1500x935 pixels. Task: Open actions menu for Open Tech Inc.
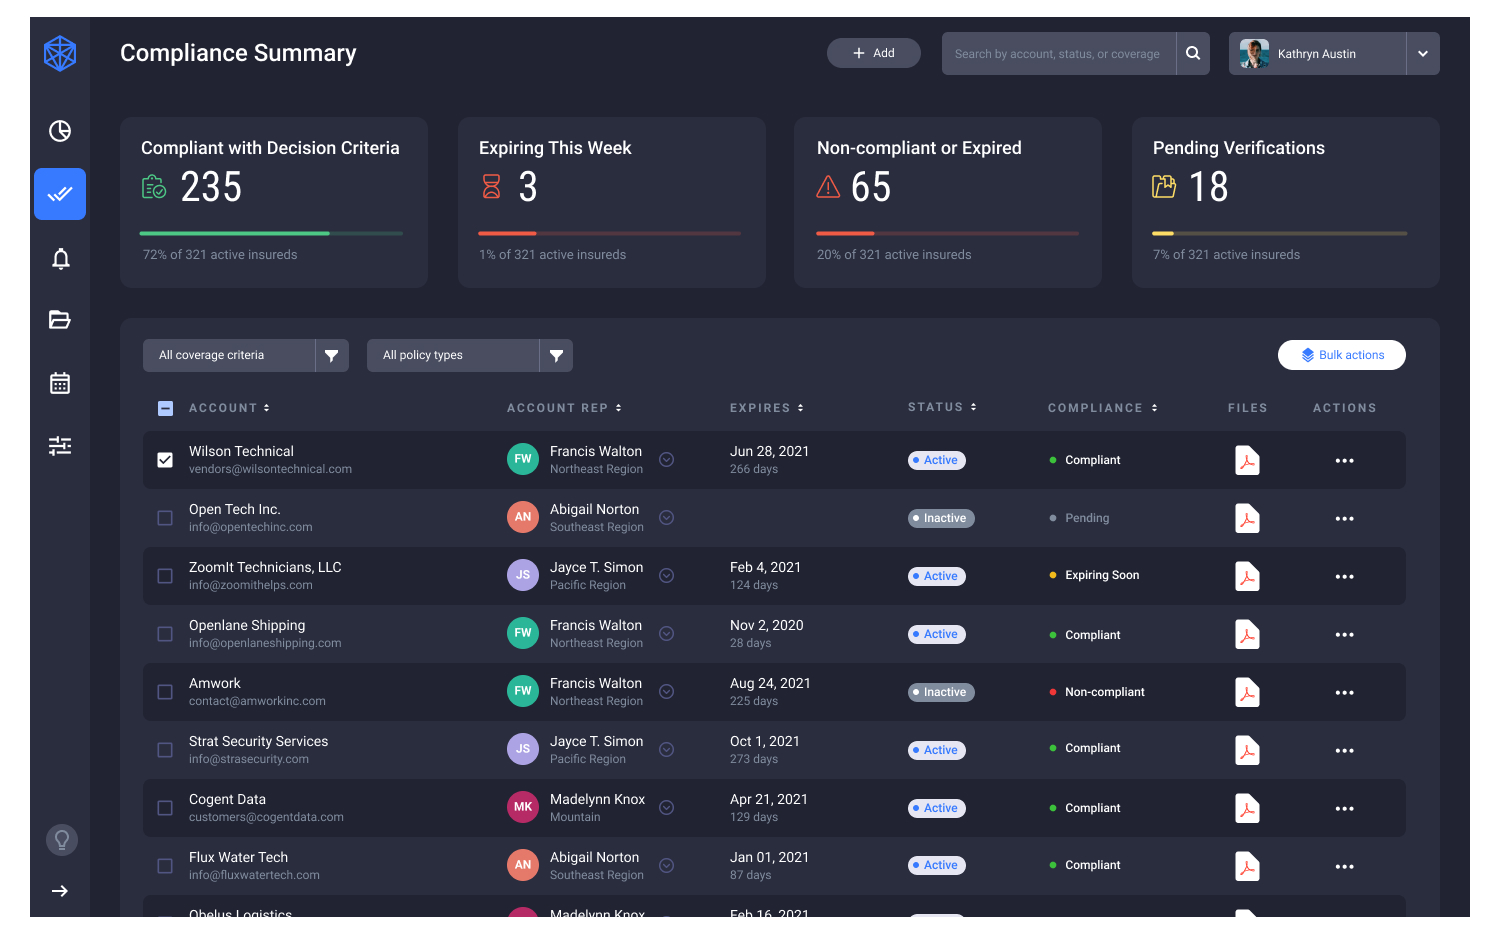coord(1344,519)
